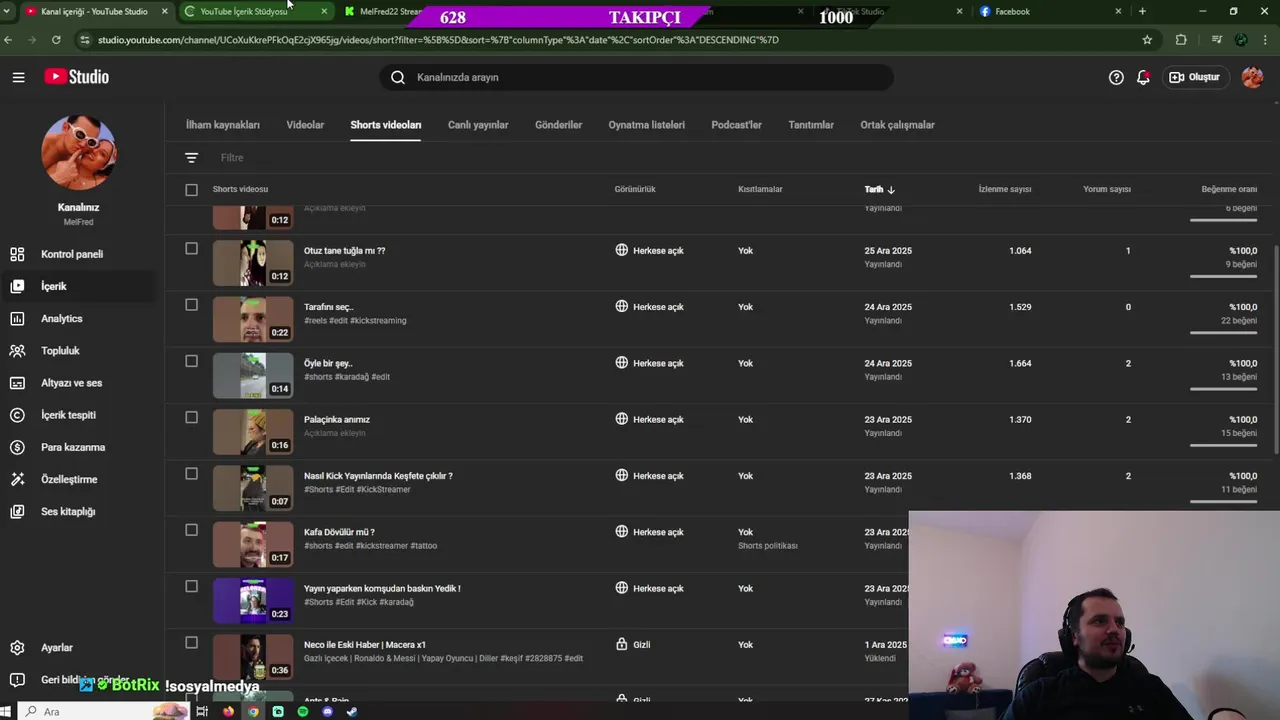Screen dimensions: 1280x720
Task: Open a new browser tab
Action: pos(1142,11)
